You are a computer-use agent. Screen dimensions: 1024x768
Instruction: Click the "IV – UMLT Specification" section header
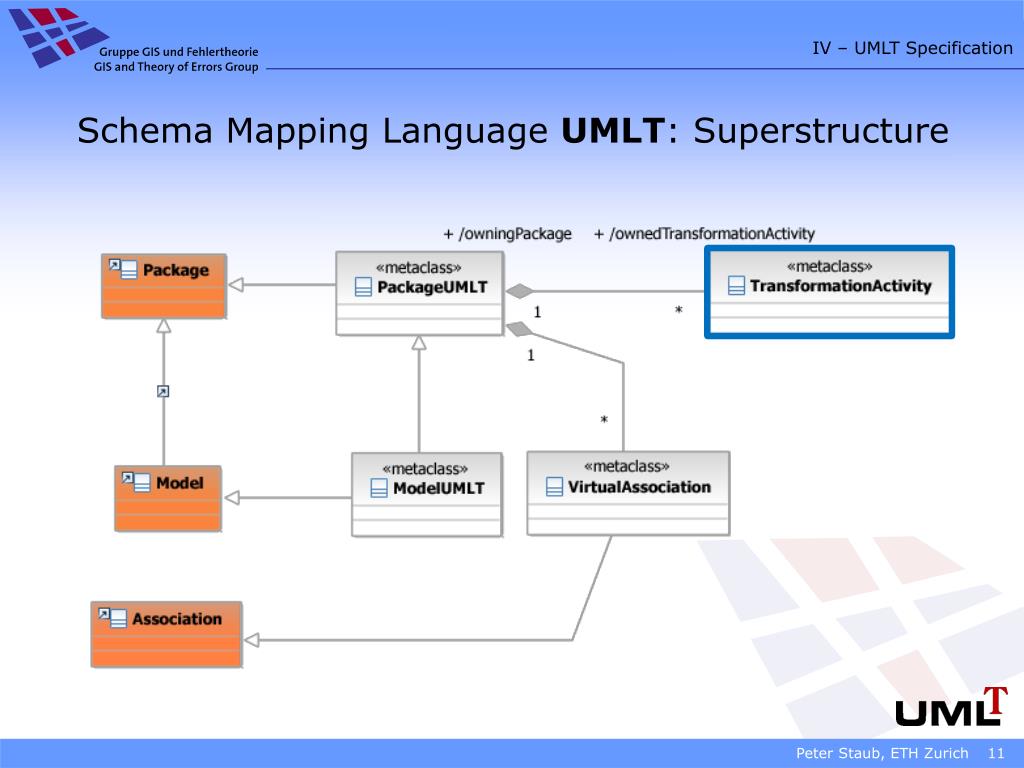click(x=912, y=48)
